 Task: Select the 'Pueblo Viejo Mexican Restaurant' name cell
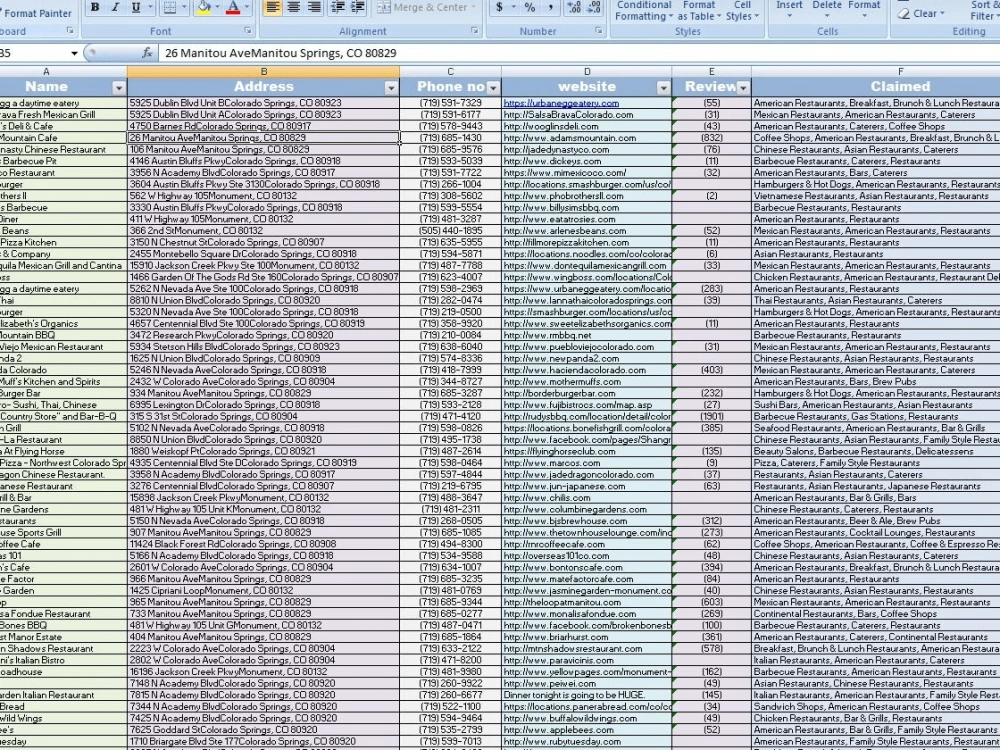point(63,347)
